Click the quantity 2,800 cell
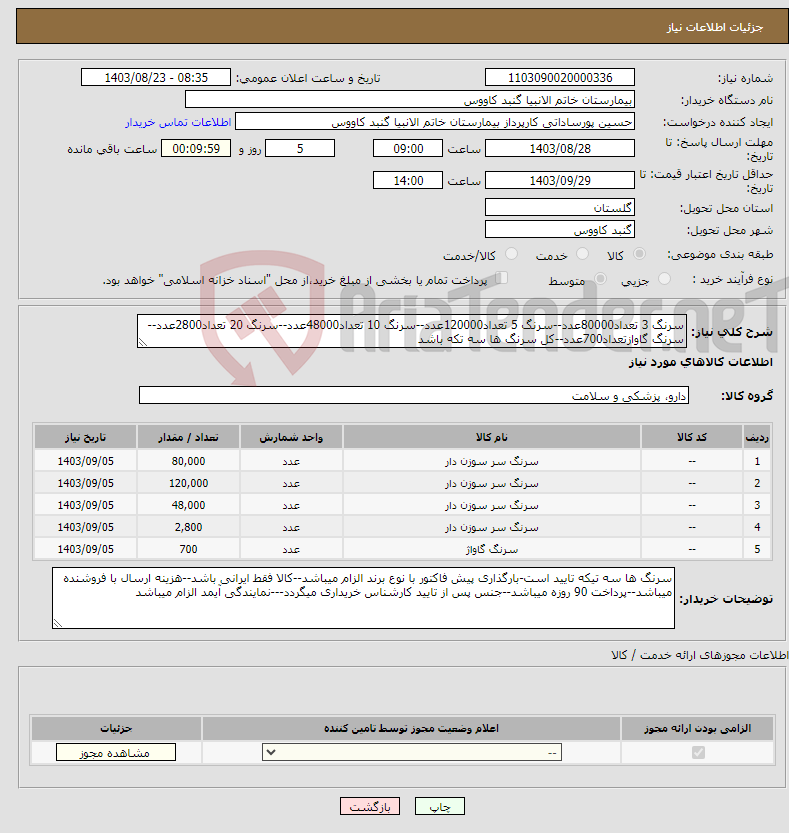789x833 pixels. [188, 527]
